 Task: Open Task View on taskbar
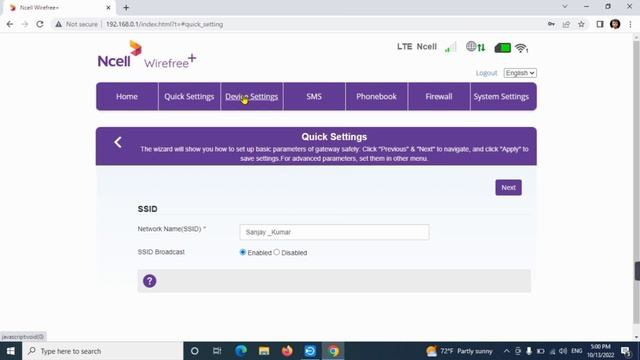click(x=217, y=351)
